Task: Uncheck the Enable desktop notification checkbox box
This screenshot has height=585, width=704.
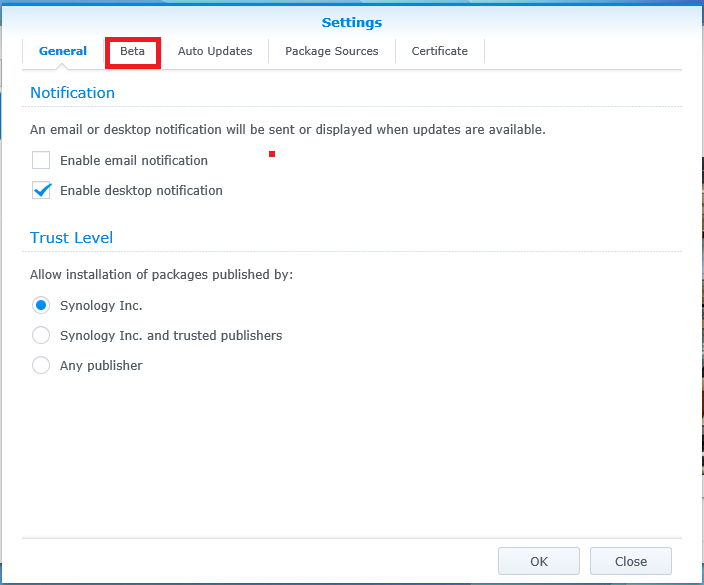Action: (41, 190)
